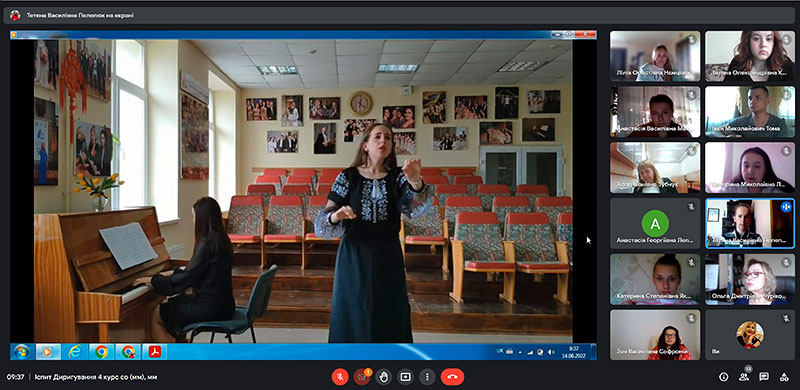Select Катерина Миколаївна participant tile

click(750, 167)
